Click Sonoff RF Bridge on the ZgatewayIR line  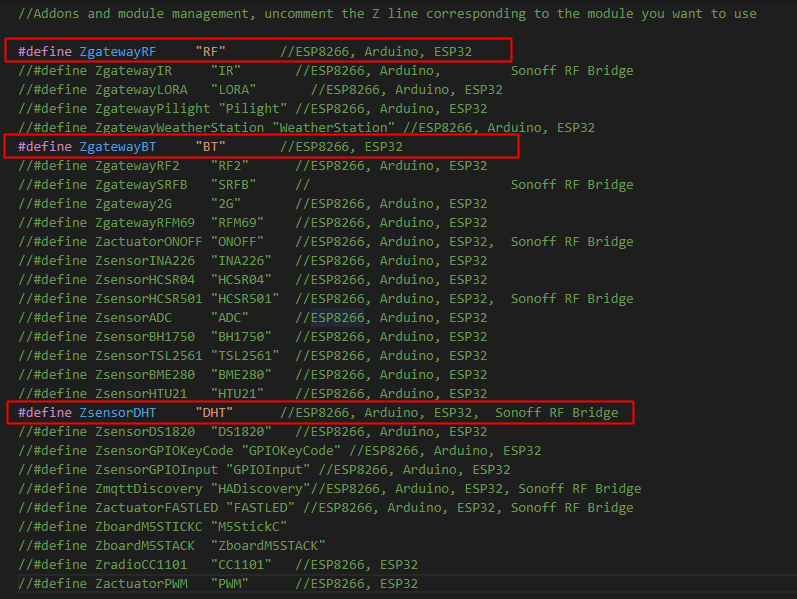pos(572,71)
